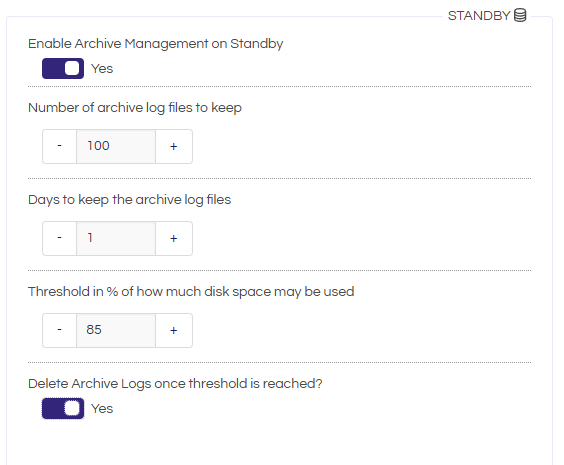Decrease number of archive log files to keep
Screen dimensions: 564x465
(x=60, y=146)
